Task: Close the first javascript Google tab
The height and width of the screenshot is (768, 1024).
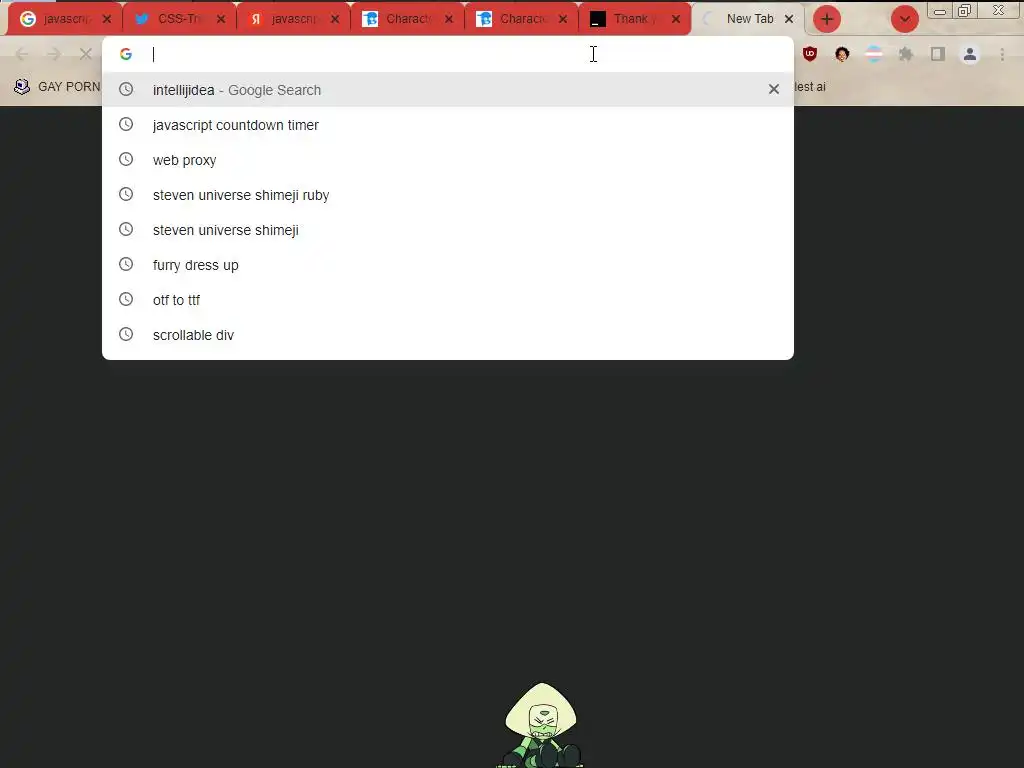Action: [x=107, y=19]
